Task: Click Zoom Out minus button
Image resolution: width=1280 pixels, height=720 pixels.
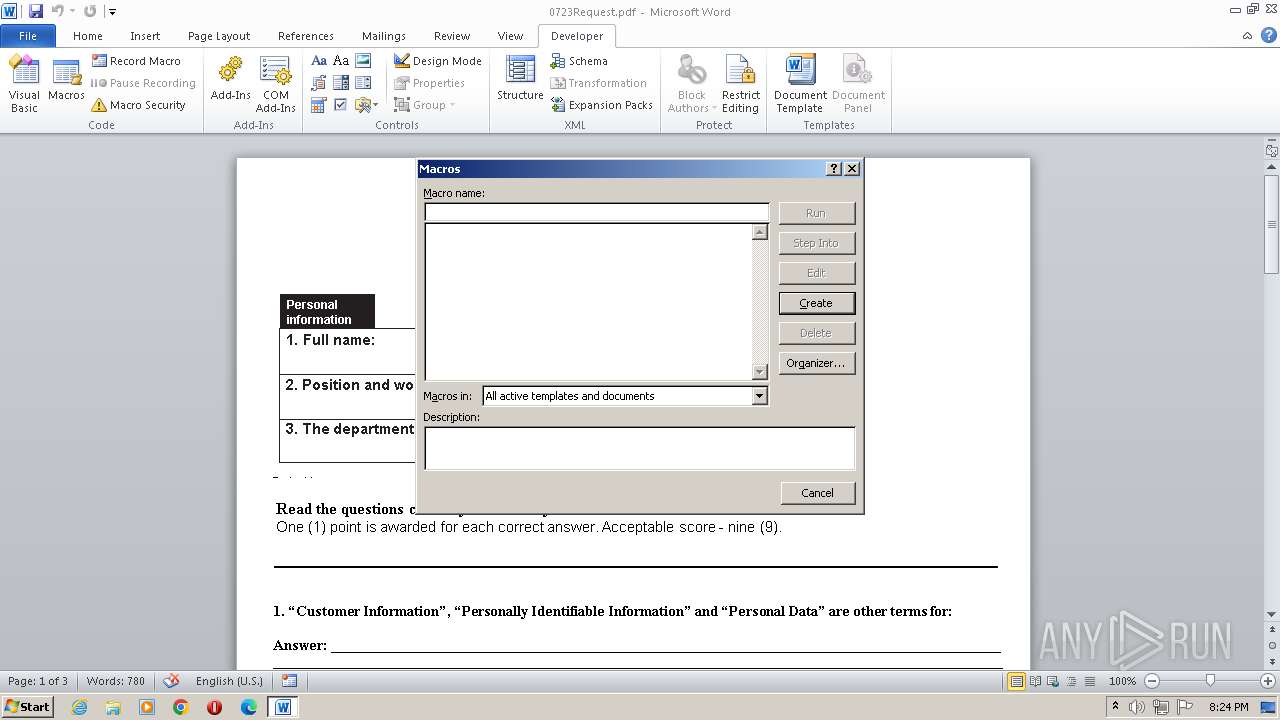Action: (1151, 681)
